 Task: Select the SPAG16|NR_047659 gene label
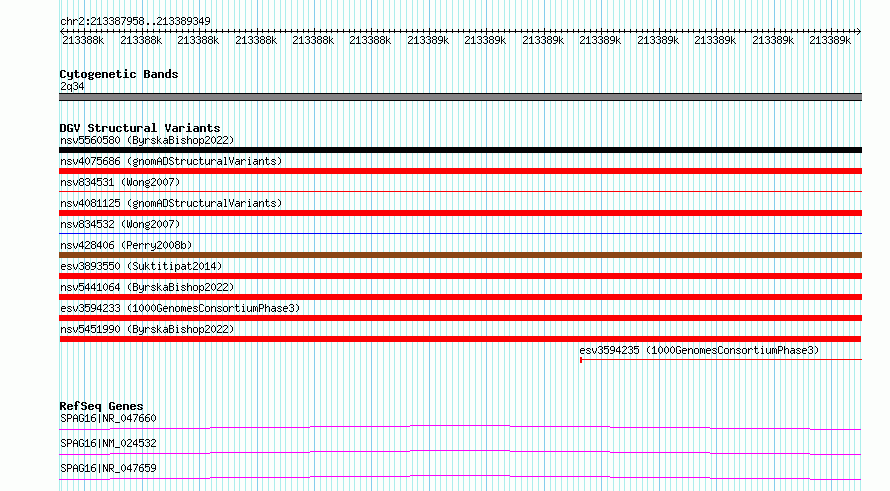tap(108, 468)
